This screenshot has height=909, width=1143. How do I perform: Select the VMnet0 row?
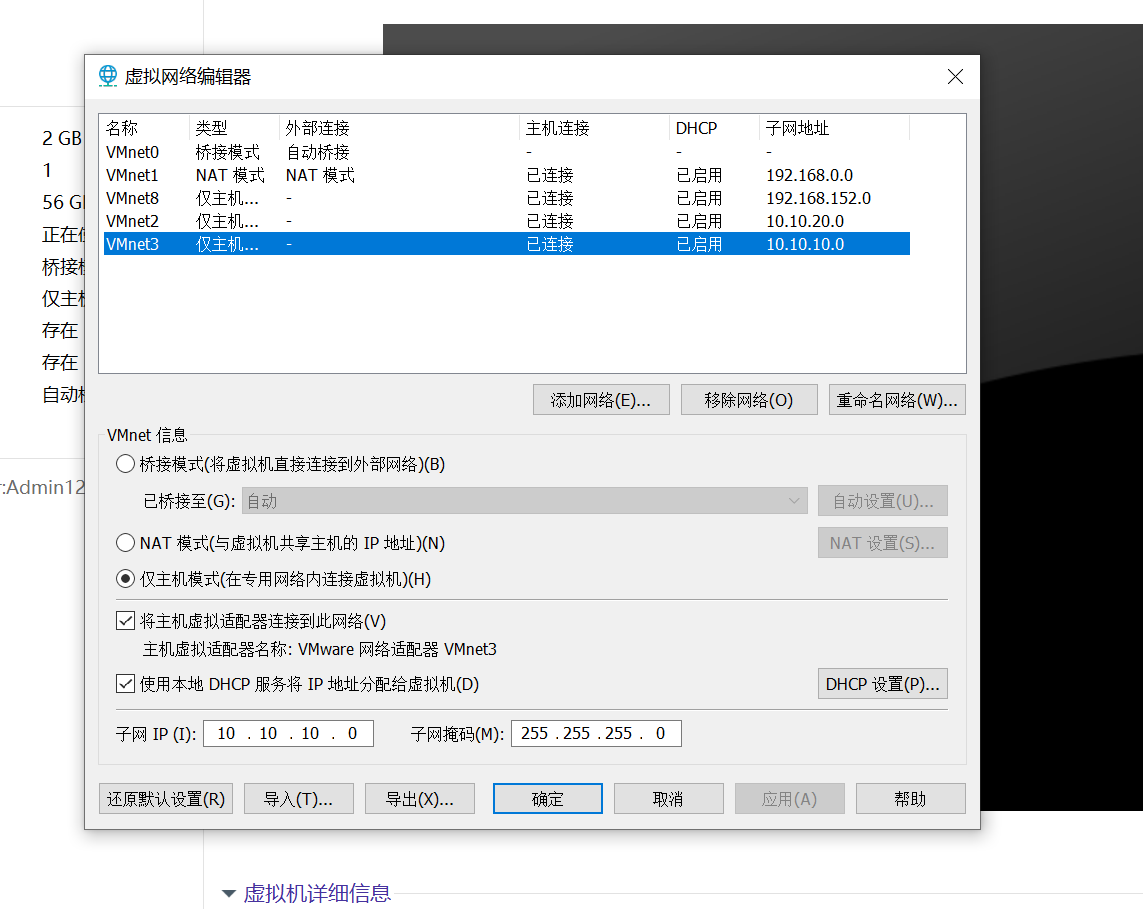click(x=507, y=152)
